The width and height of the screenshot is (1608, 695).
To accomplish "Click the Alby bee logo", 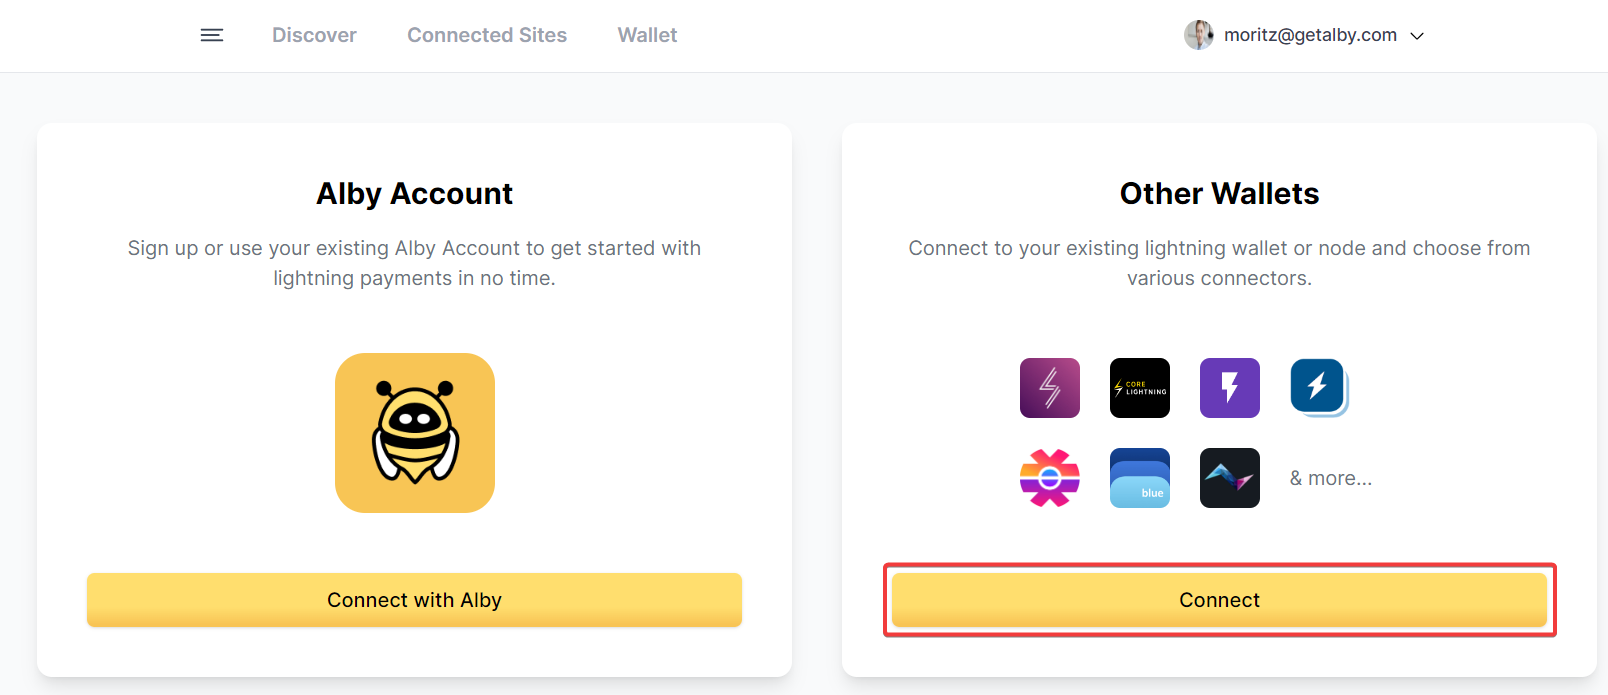I will tap(415, 433).
